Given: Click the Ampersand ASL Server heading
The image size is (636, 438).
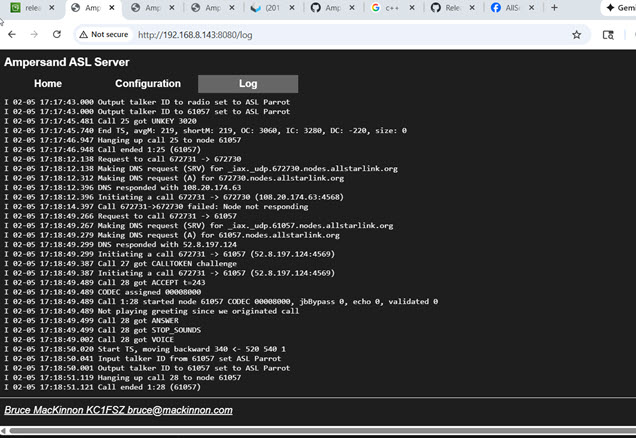Looking at the screenshot, I should click(67, 62).
